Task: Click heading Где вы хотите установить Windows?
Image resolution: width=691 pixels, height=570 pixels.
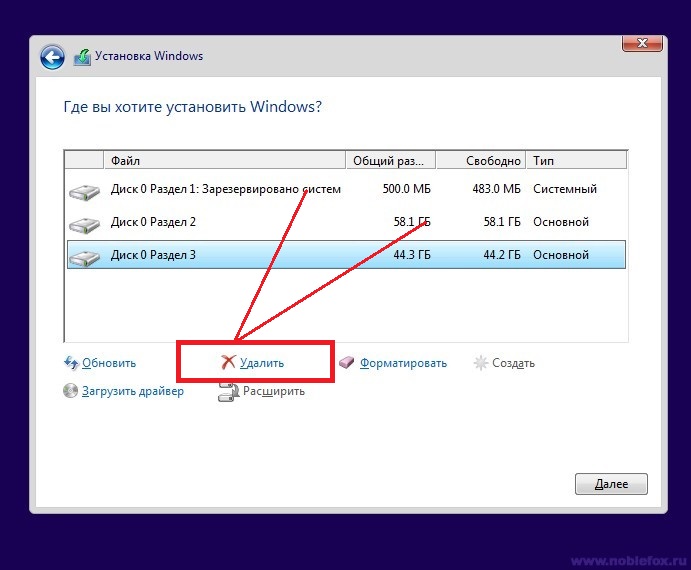Action: pos(193,107)
